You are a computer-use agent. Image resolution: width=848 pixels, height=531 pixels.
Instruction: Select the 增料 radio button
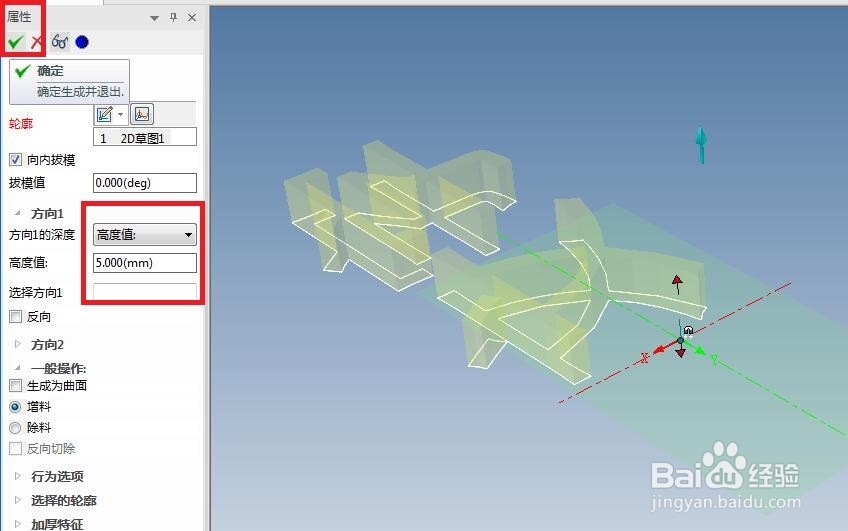pyautogui.click(x=16, y=407)
